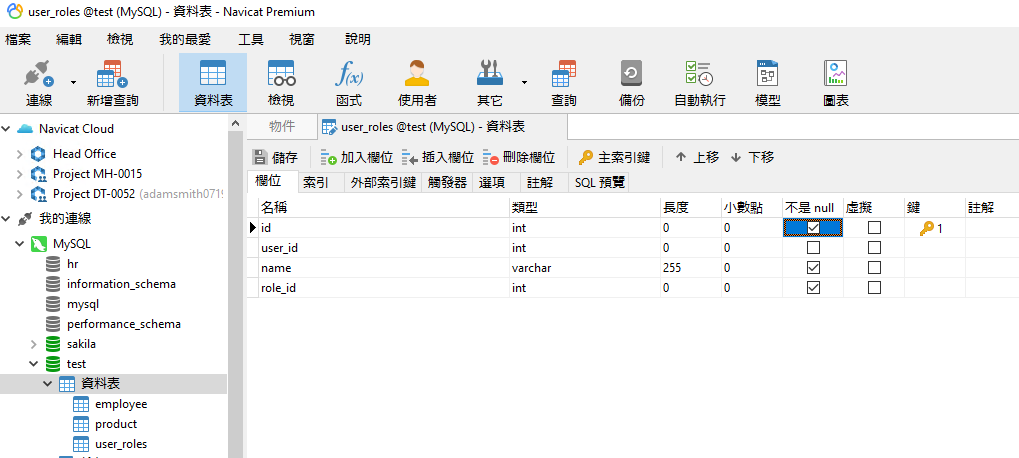Select the hr database icon
Image resolution: width=1019 pixels, height=458 pixels.
pyautogui.click(x=53, y=264)
